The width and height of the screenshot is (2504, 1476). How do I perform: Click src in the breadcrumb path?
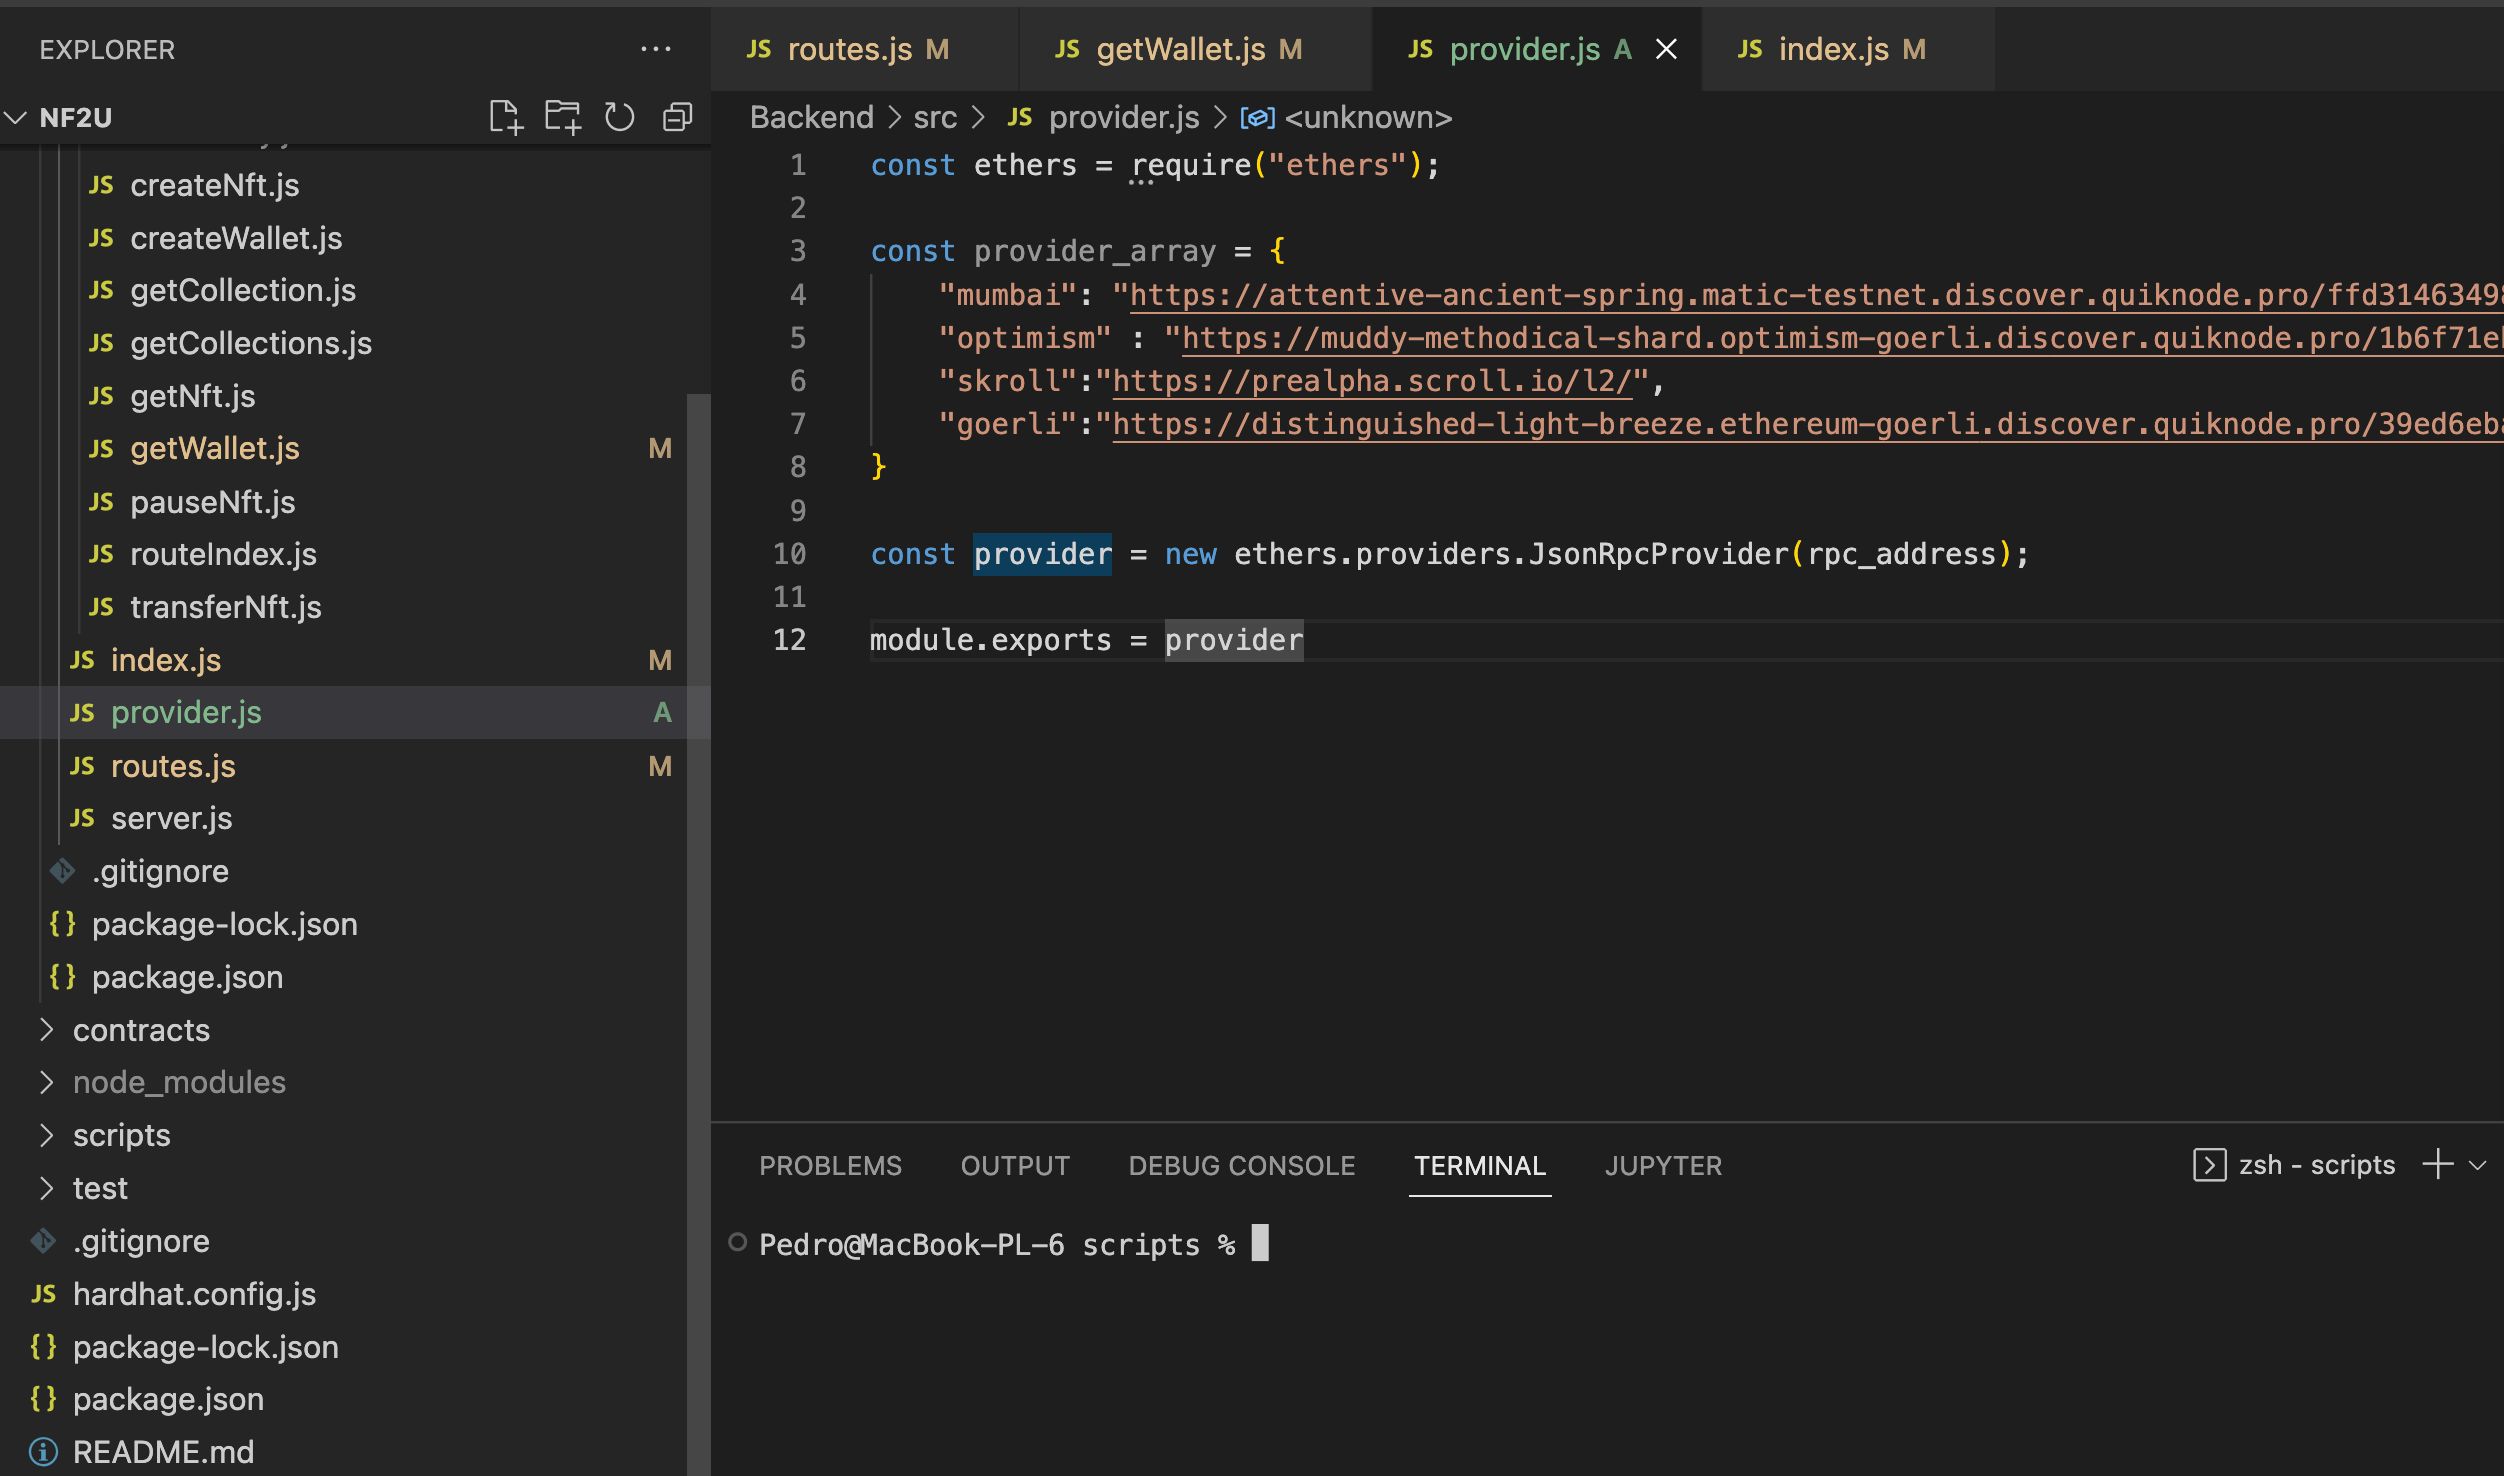pyautogui.click(x=935, y=117)
